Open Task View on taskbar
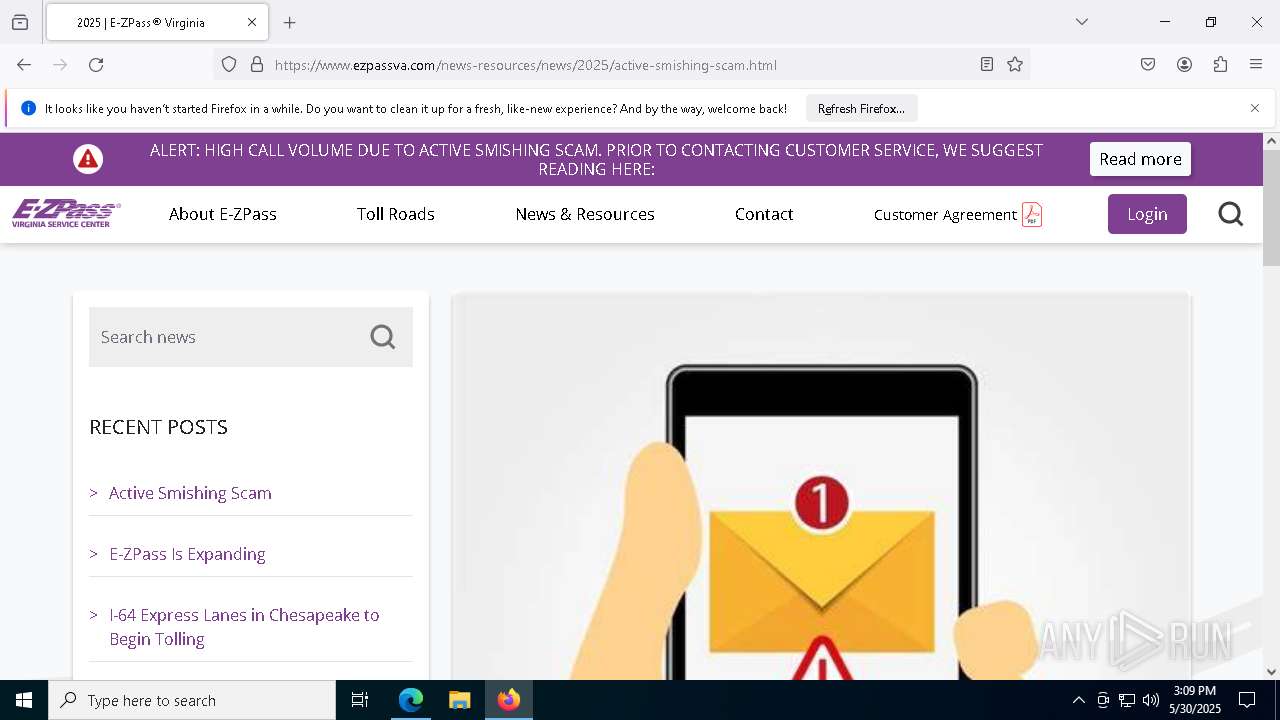The width and height of the screenshot is (1280, 720). click(360, 700)
